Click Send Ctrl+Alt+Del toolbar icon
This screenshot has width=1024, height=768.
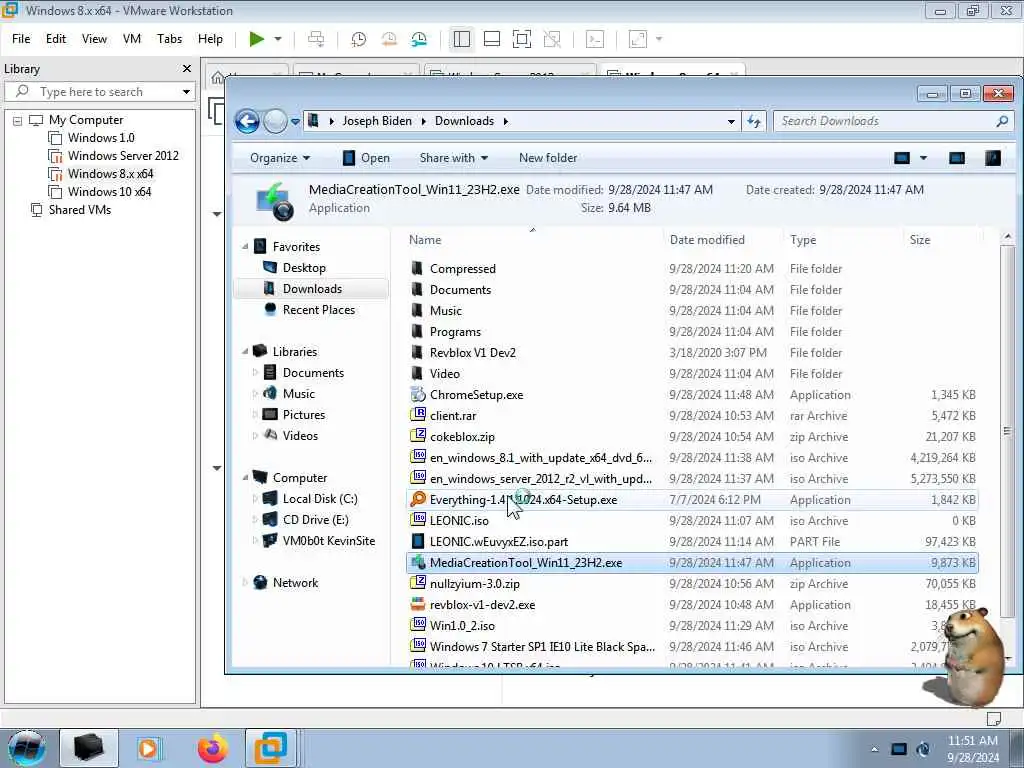click(x=316, y=39)
